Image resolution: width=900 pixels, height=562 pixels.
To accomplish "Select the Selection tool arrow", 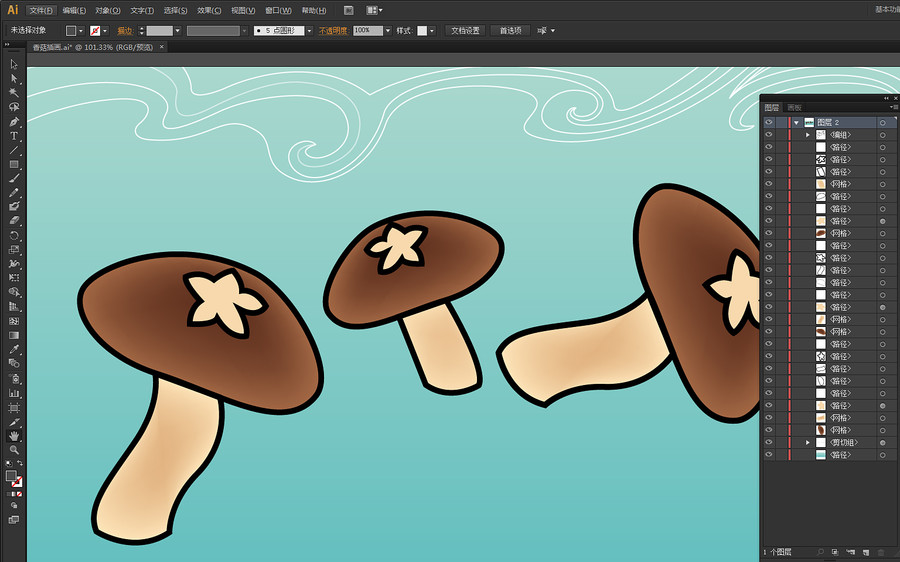I will point(14,64).
